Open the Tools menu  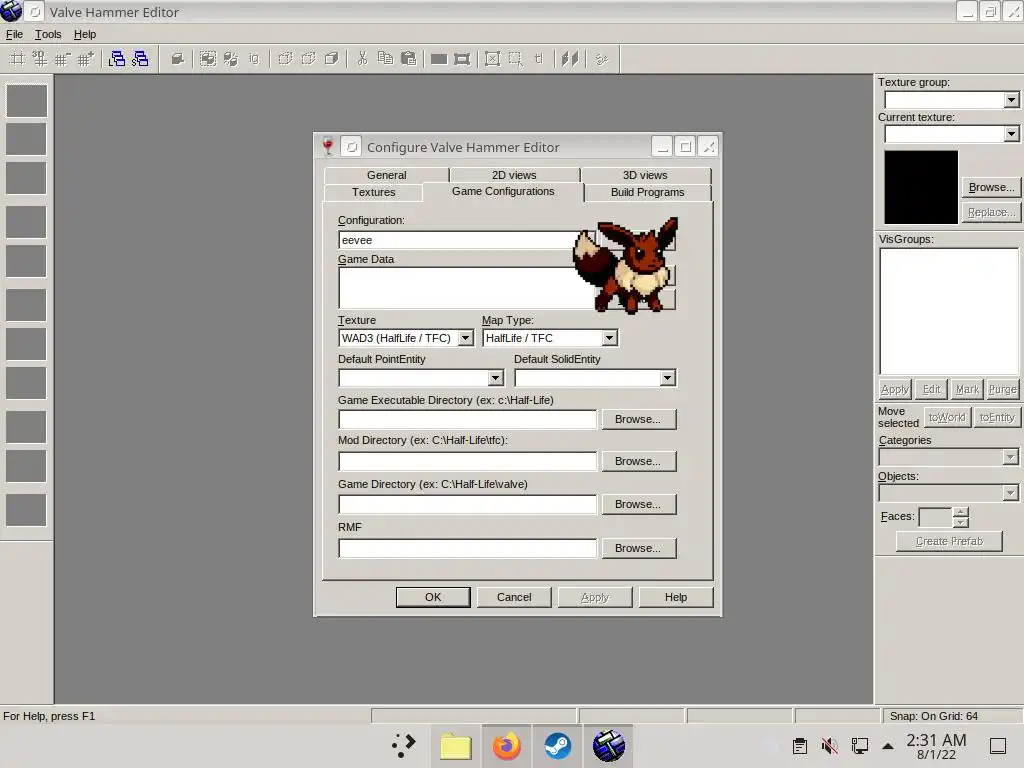48,34
